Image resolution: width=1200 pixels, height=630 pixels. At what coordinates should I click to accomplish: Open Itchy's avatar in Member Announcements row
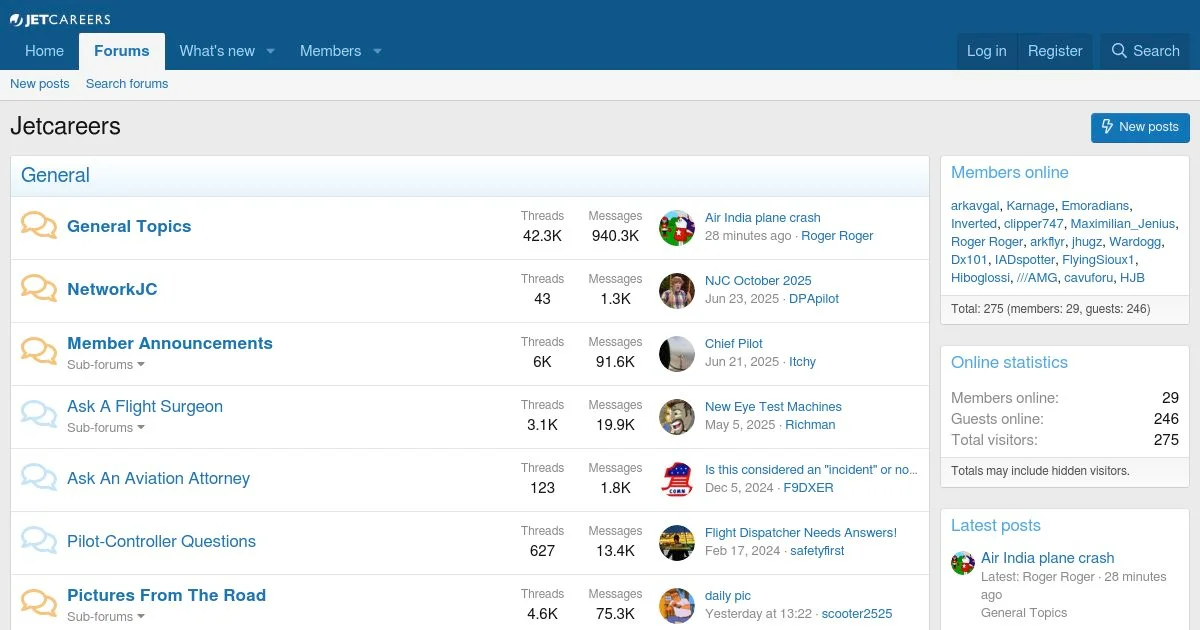pos(677,354)
